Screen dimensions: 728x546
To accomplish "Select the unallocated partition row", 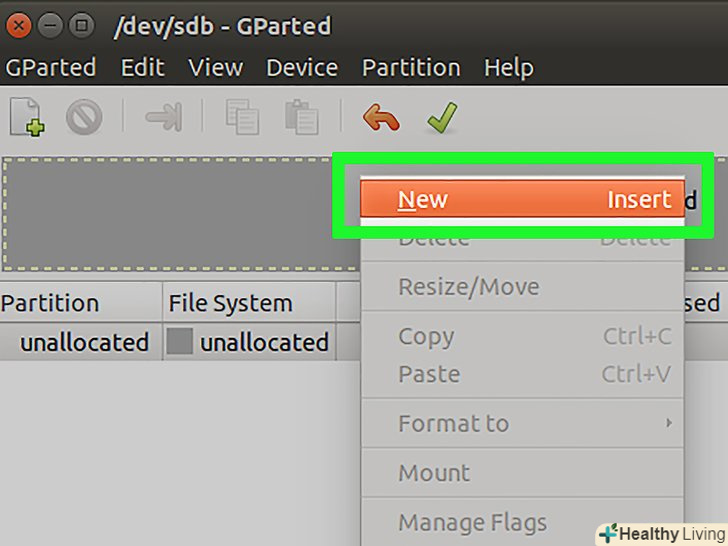I will (84, 342).
